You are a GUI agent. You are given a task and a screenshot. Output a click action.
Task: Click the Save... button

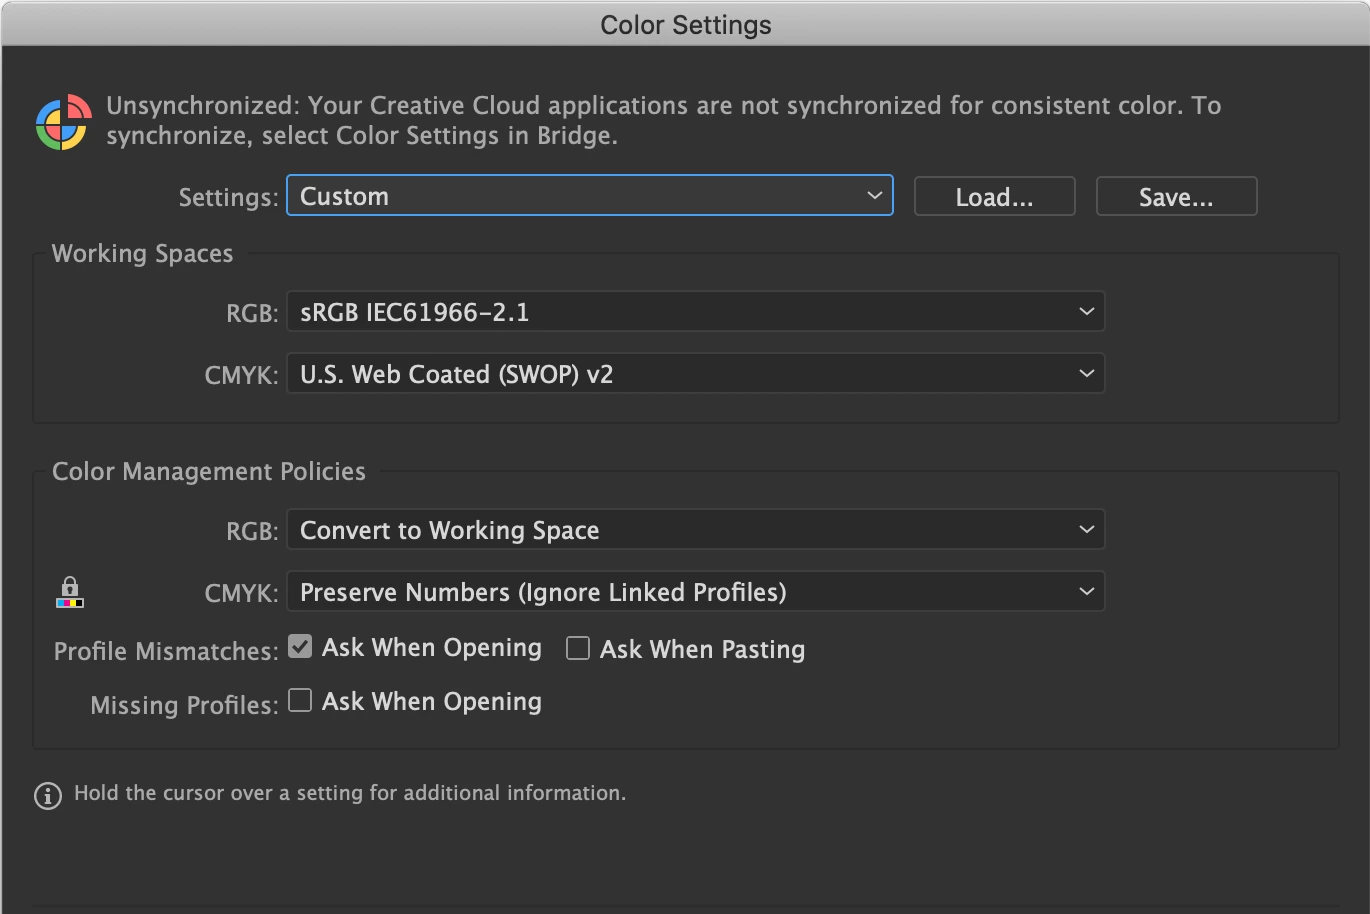click(x=1176, y=197)
